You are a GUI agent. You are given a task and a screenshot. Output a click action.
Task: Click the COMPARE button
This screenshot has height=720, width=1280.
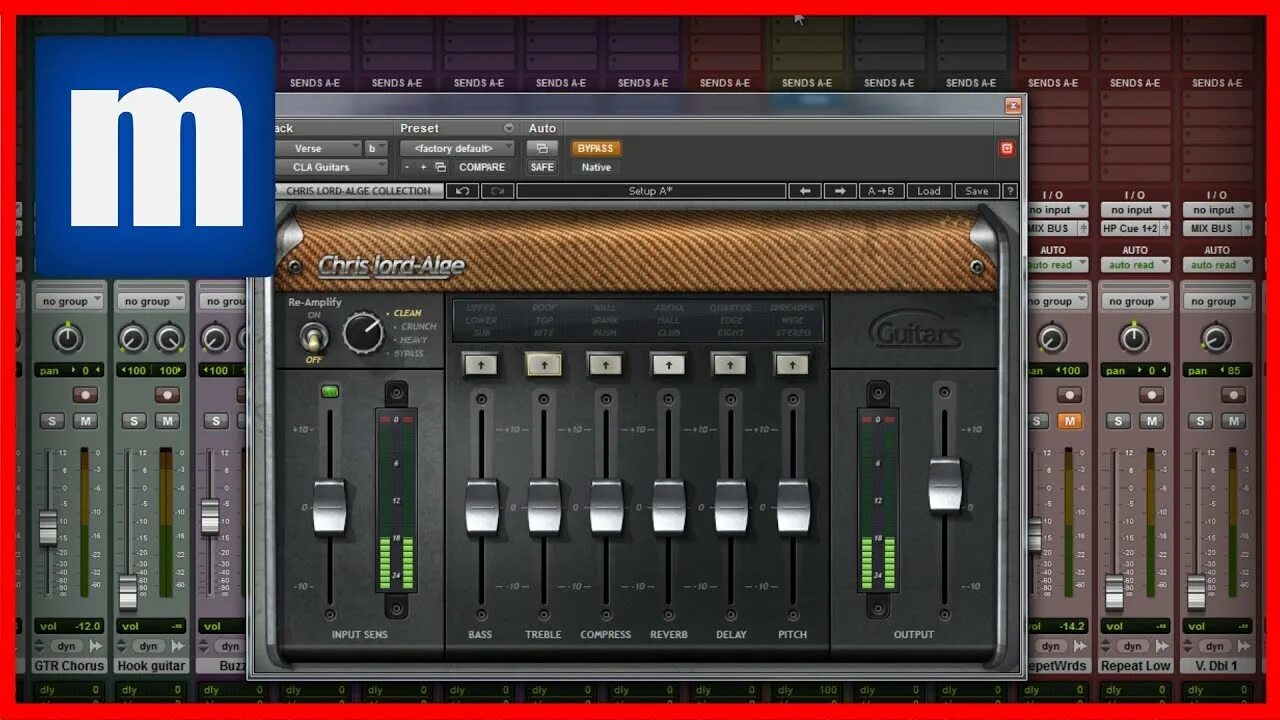482,167
